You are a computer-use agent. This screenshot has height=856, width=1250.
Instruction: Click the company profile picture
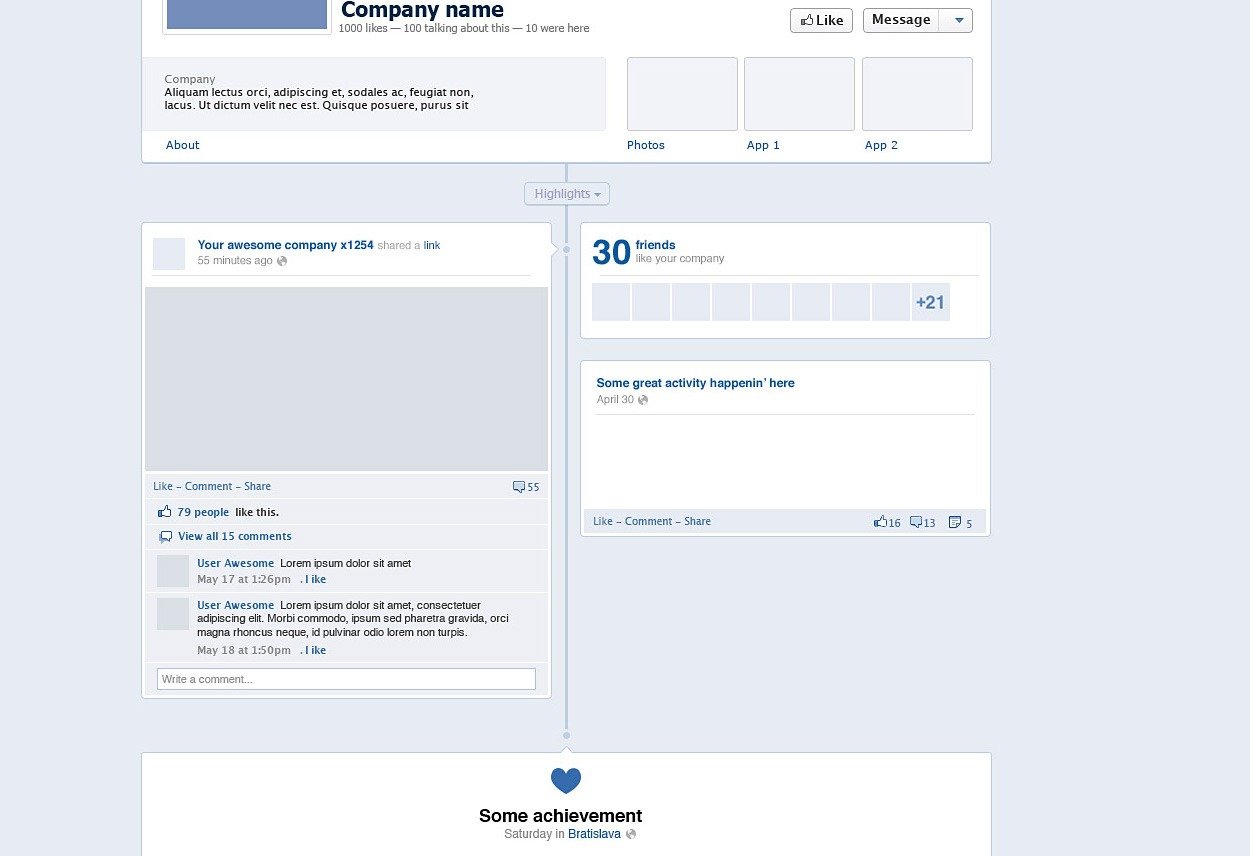pos(247,14)
